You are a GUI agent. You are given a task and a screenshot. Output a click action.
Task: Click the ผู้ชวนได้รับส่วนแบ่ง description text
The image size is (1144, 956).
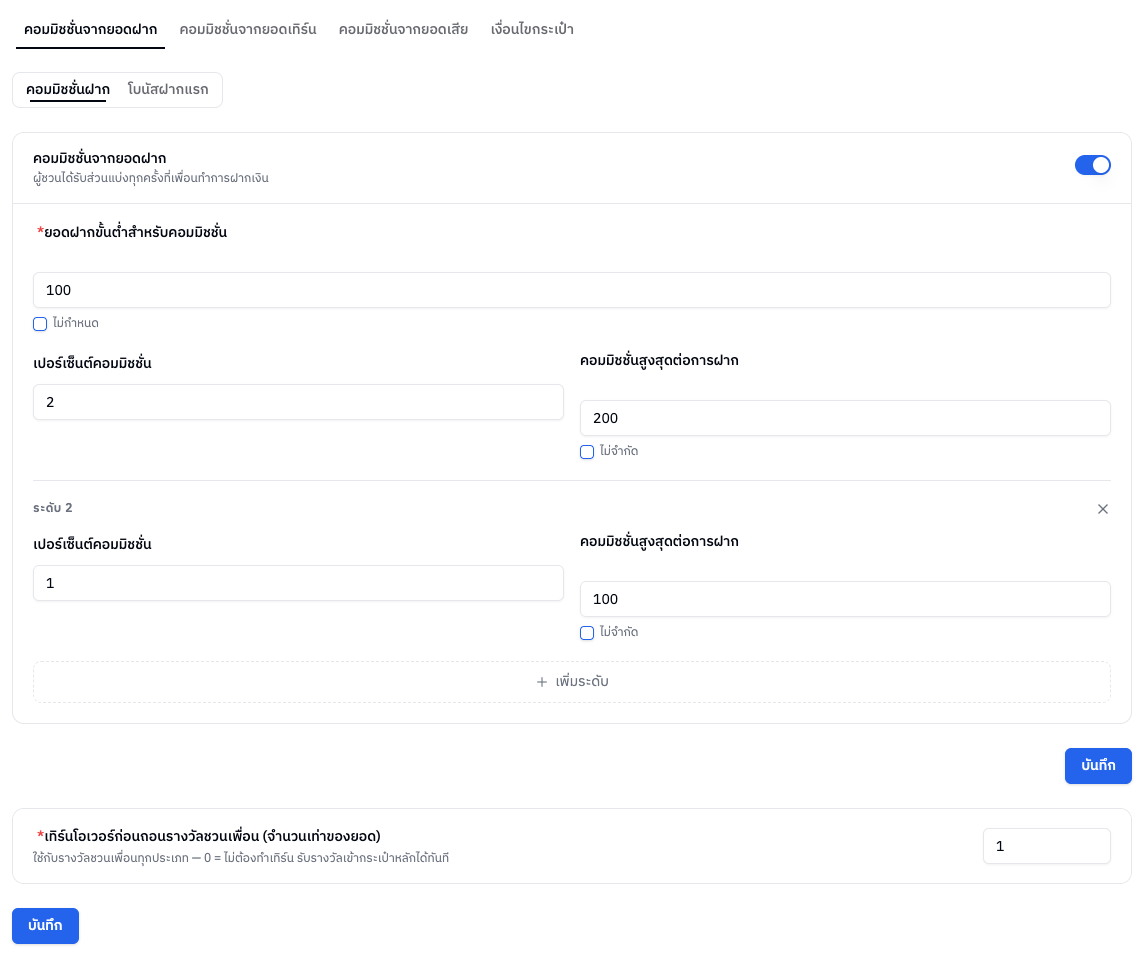pyautogui.click(x=151, y=178)
